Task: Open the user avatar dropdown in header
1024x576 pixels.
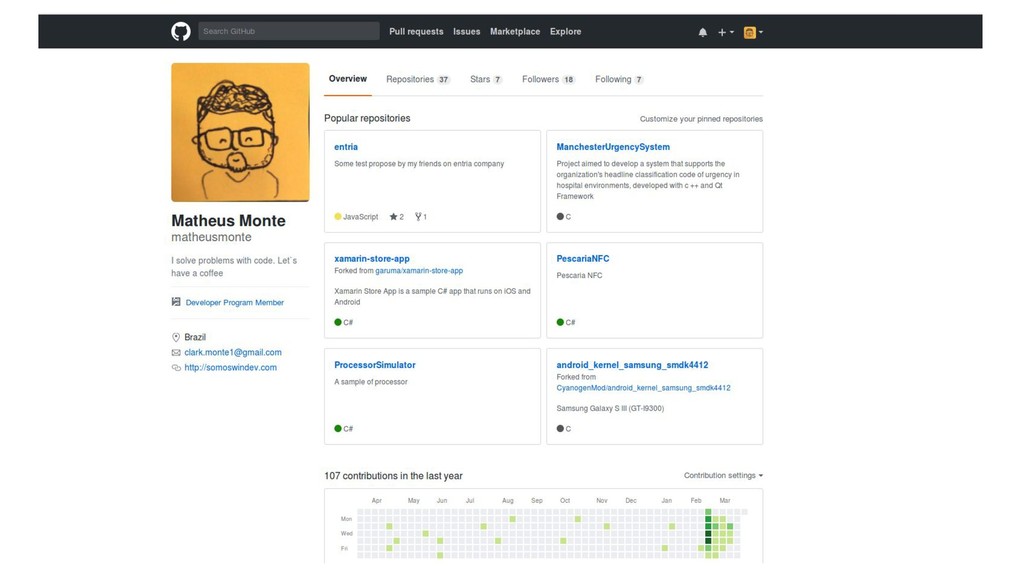Action: [x=753, y=32]
